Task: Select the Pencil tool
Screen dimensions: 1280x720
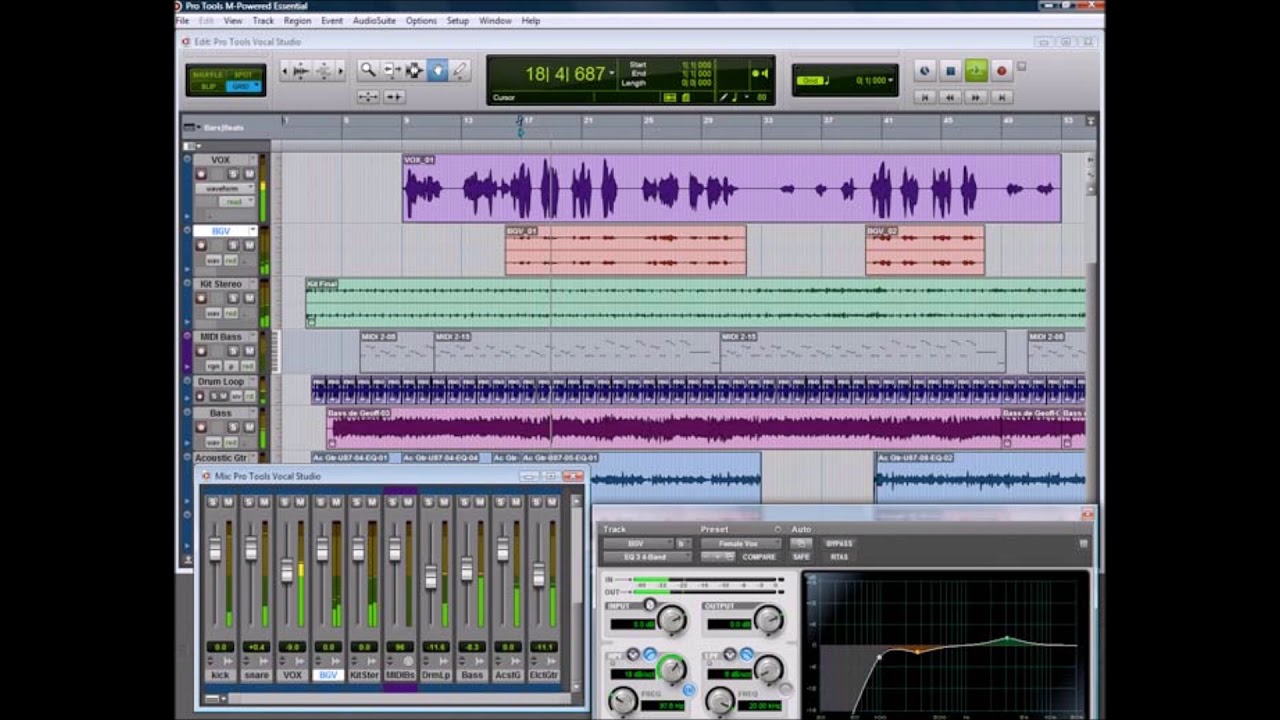Action: [459, 70]
